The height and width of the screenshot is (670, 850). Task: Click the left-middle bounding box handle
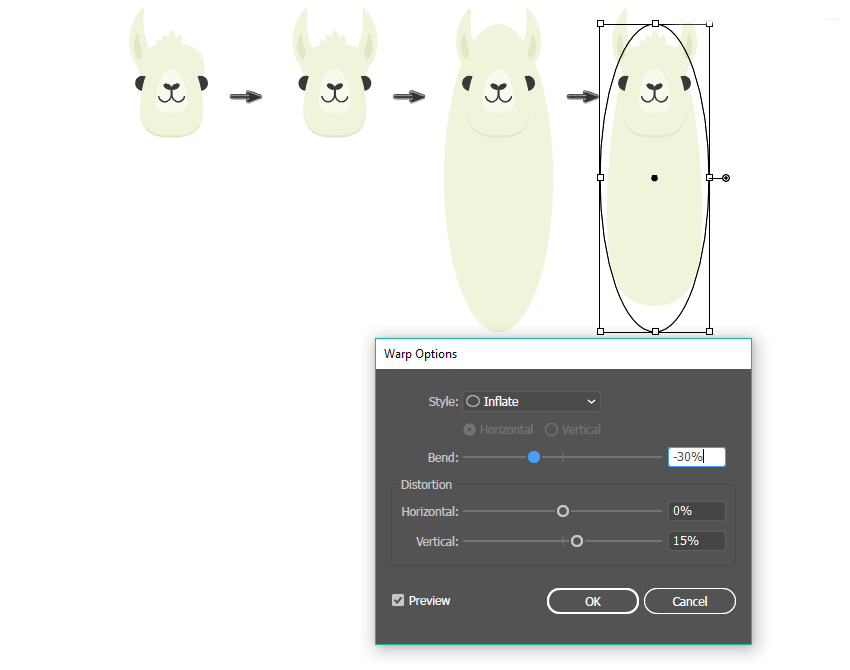click(x=600, y=177)
